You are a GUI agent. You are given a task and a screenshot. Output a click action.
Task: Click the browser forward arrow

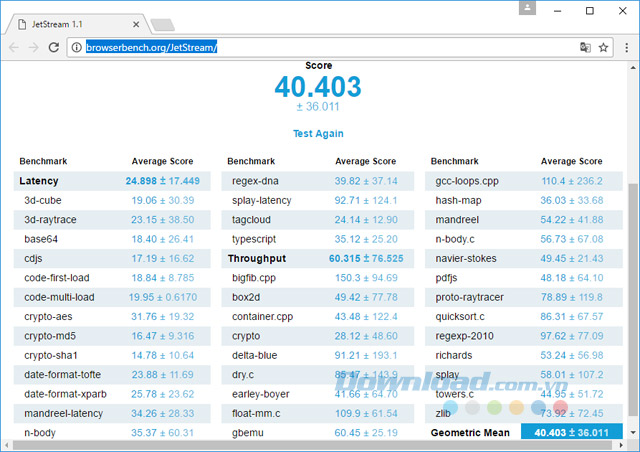(36, 47)
